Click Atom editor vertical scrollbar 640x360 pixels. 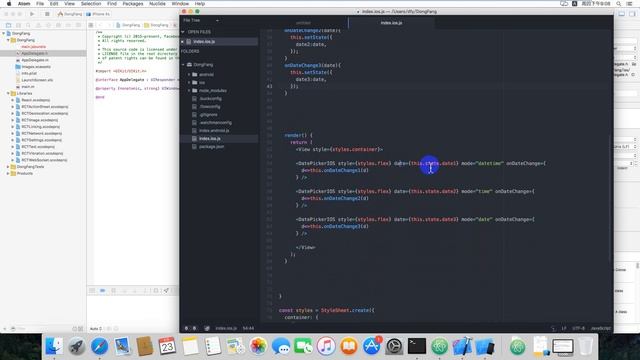[611, 200]
